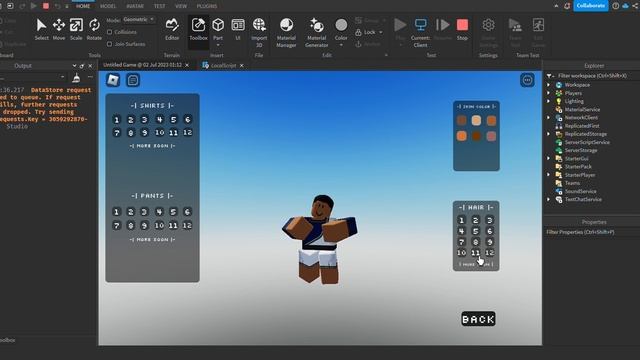
Task: Expand the ReplicatedStorage node
Action: click(x=549, y=134)
